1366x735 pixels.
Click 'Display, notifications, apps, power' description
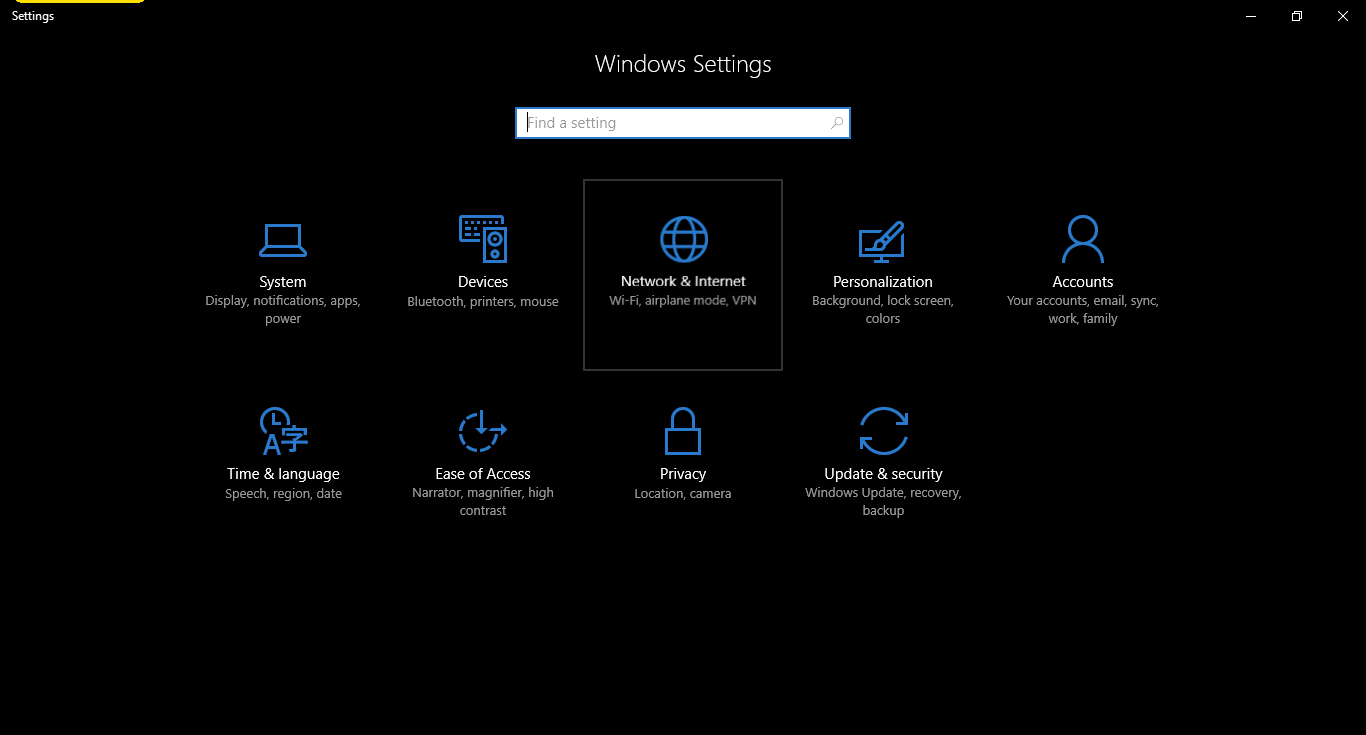click(283, 310)
